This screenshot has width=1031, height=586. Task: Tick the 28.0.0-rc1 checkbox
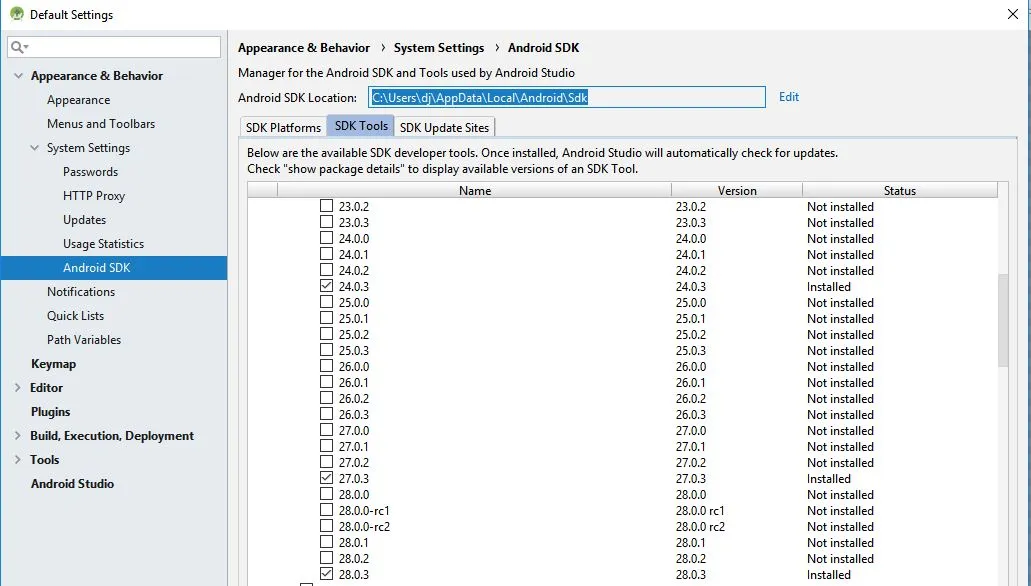coord(326,510)
